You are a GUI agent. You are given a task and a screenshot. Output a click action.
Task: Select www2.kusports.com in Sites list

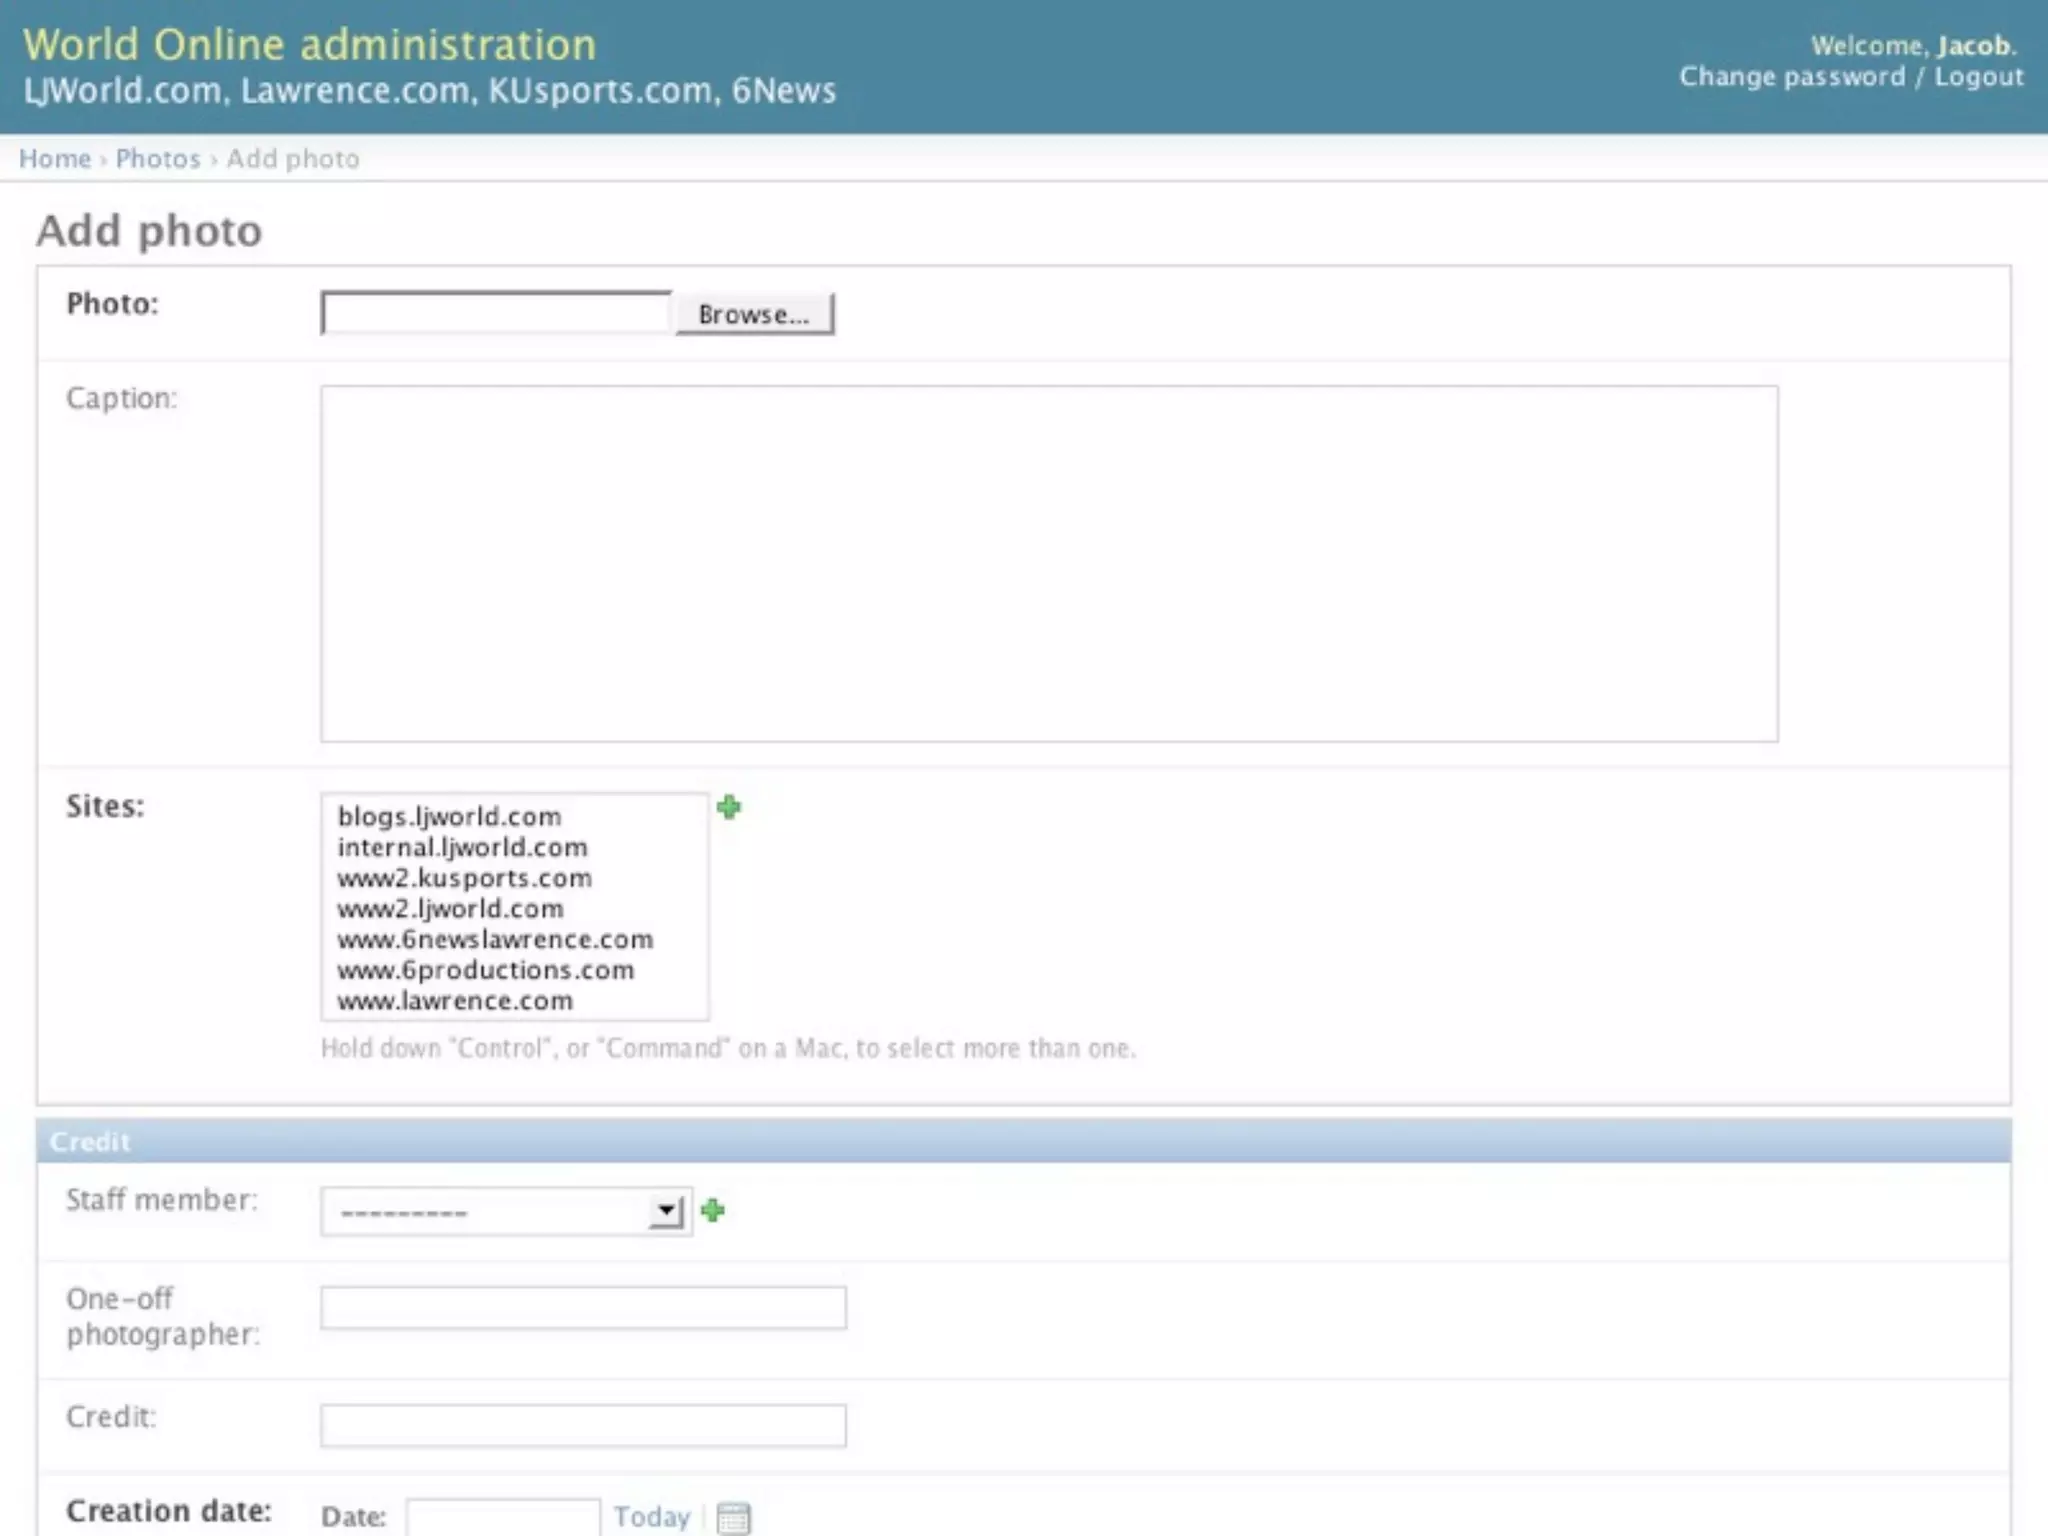(x=464, y=878)
